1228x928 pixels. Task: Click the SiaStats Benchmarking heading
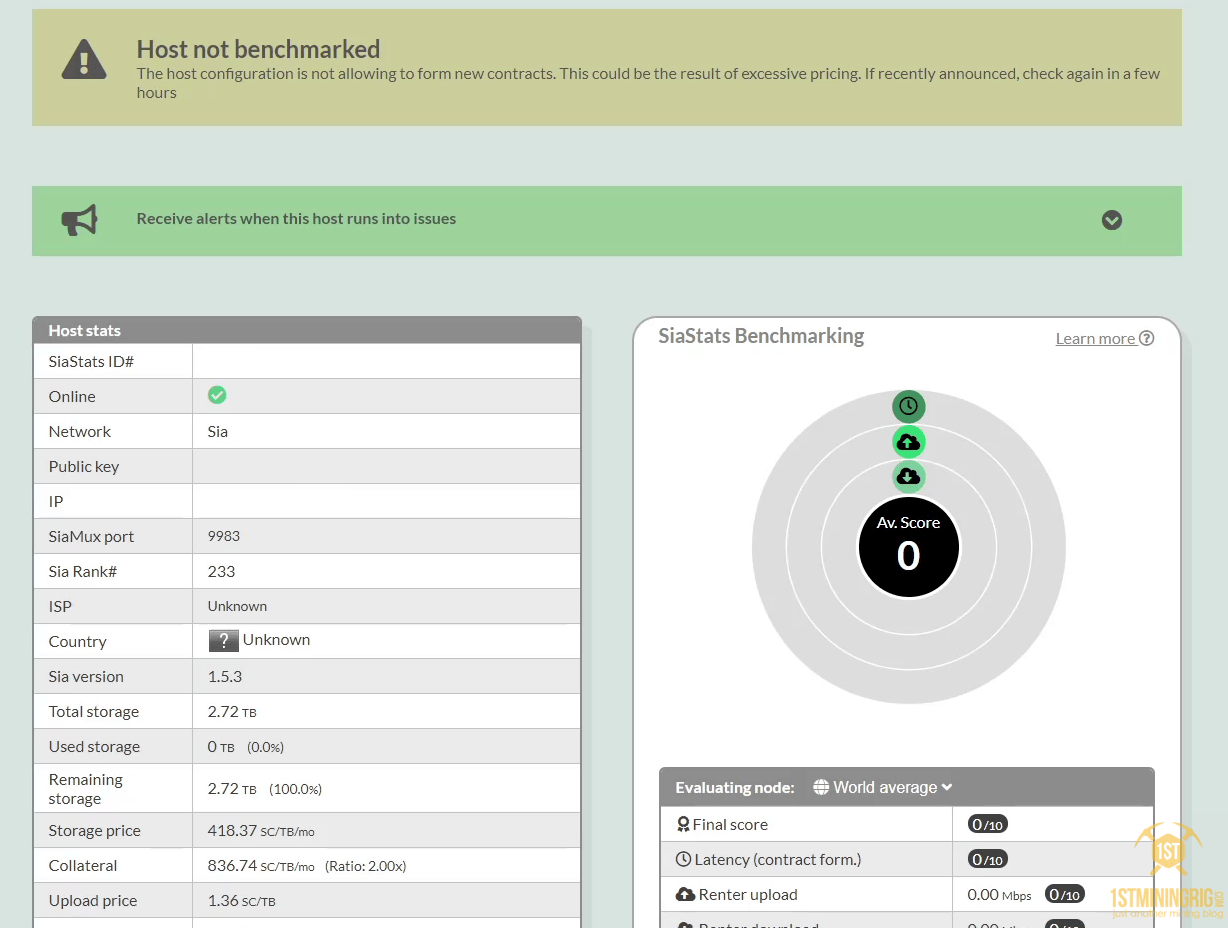(x=761, y=336)
